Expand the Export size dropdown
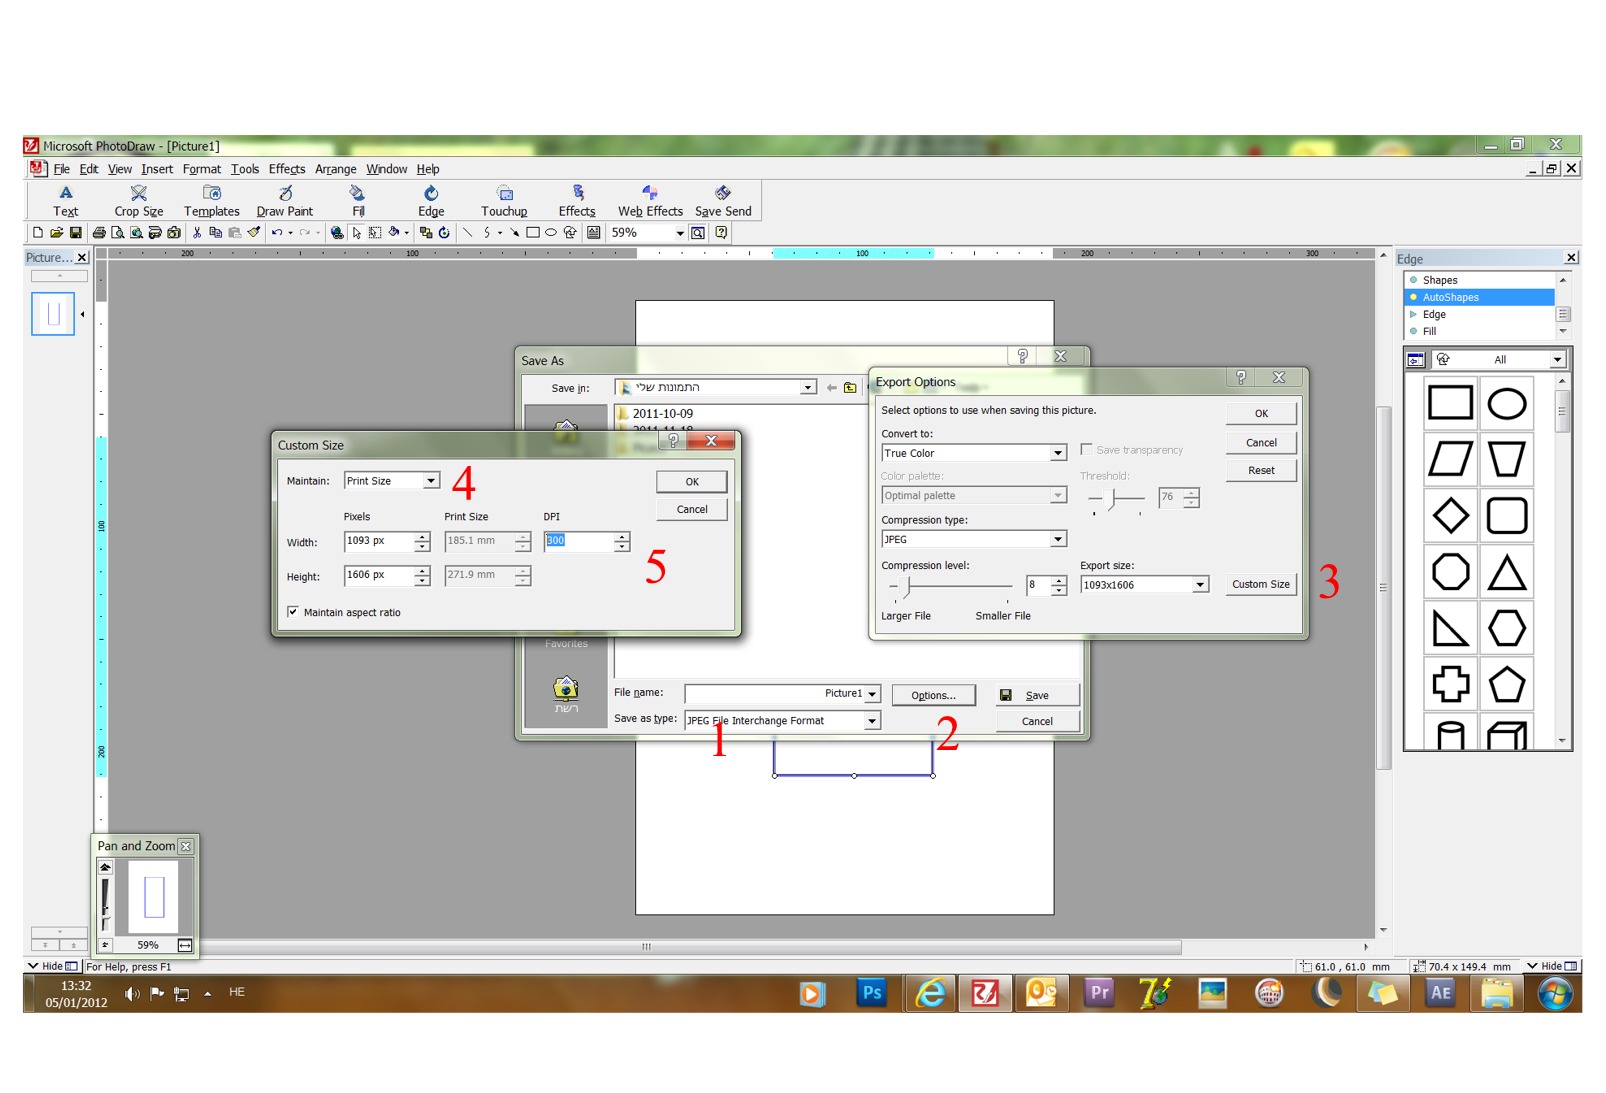The image size is (1606, 1093). 1200,585
